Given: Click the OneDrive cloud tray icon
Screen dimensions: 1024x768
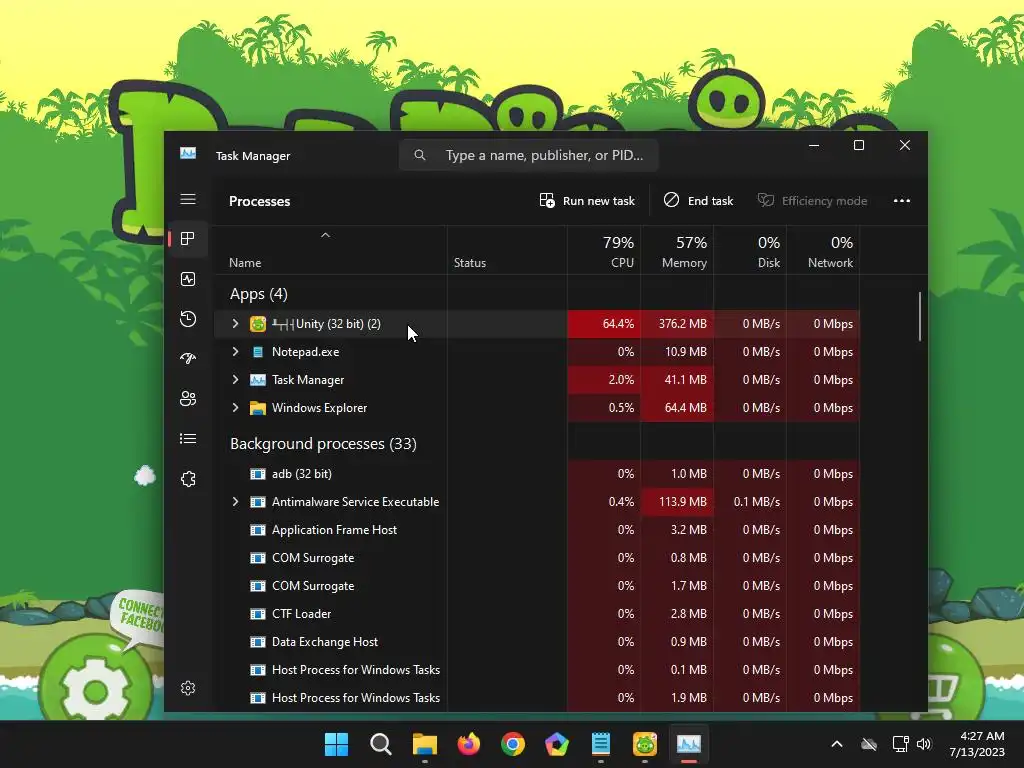Looking at the screenshot, I should (x=869, y=744).
